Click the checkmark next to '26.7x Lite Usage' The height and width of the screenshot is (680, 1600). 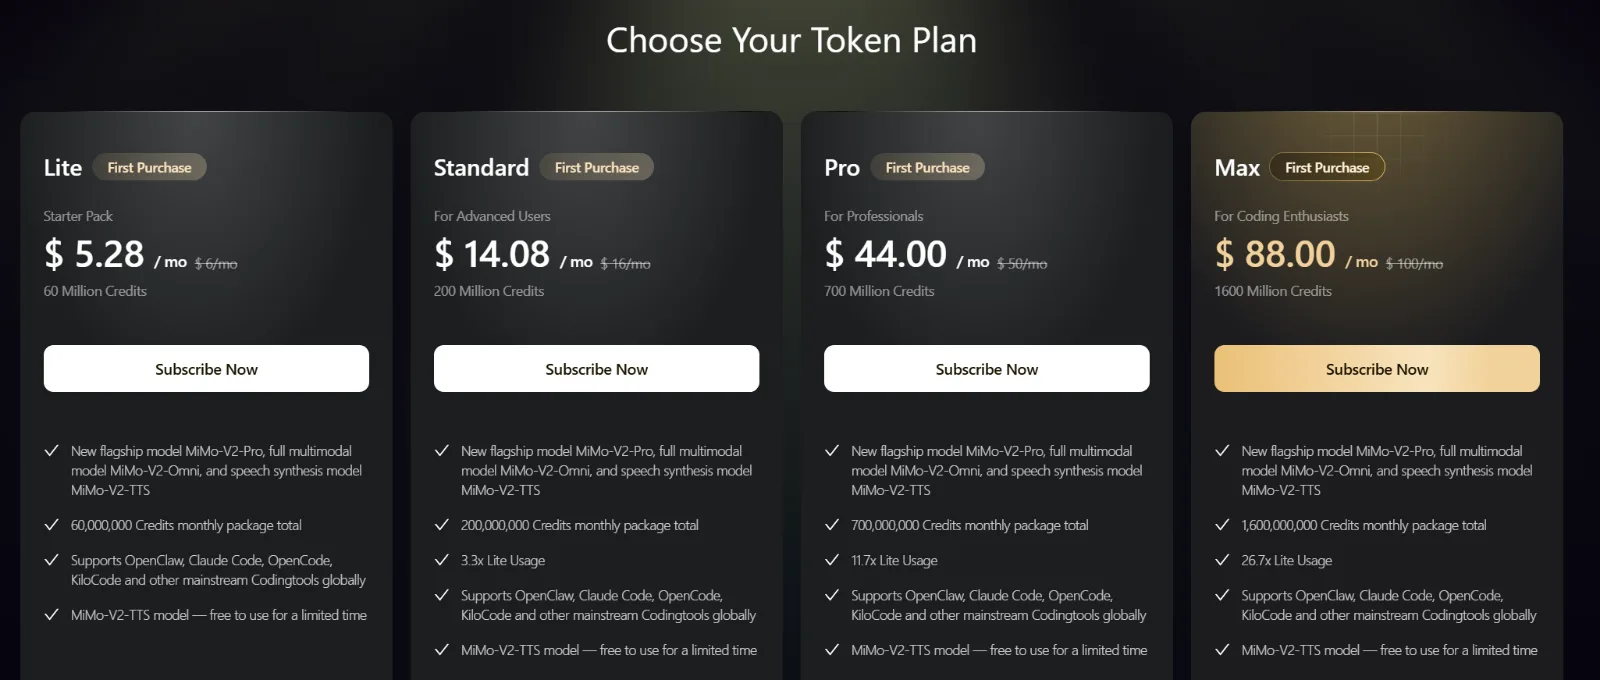tap(1221, 560)
